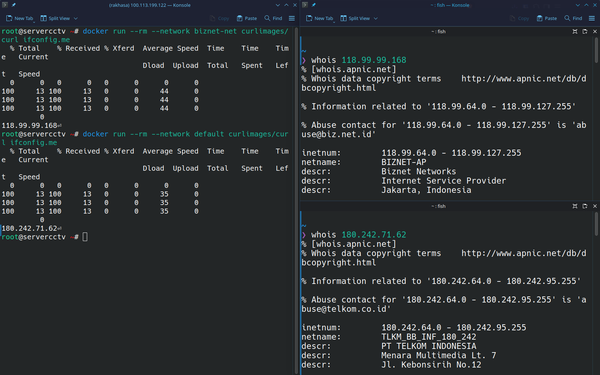Minimize the 100.113.199.122 Konsole window
Screen dimensions: 600x375
click(278, 5)
